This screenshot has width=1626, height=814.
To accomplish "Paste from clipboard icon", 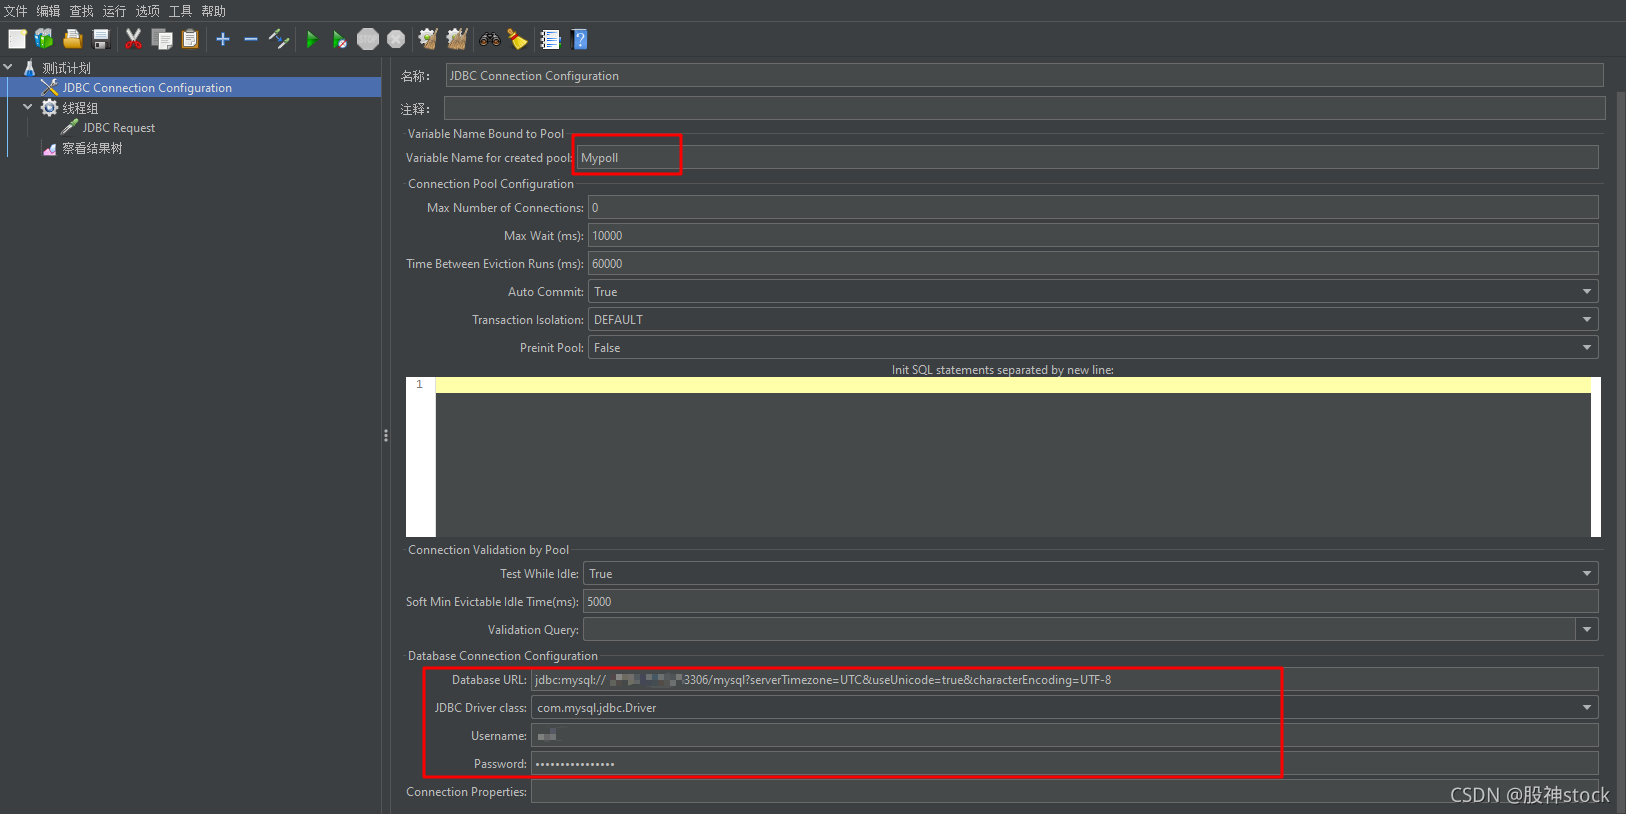I will pos(190,39).
